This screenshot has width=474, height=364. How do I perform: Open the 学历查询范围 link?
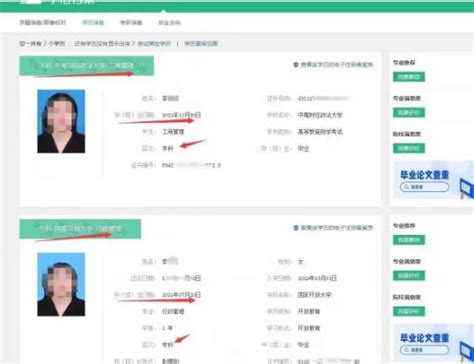(x=201, y=44)
